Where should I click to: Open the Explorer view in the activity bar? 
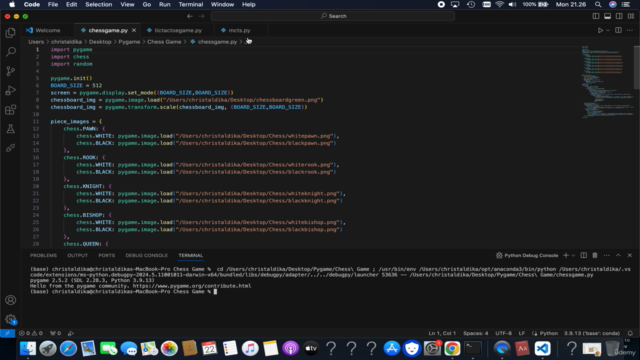pyautogui.click(x=11, y=33)
